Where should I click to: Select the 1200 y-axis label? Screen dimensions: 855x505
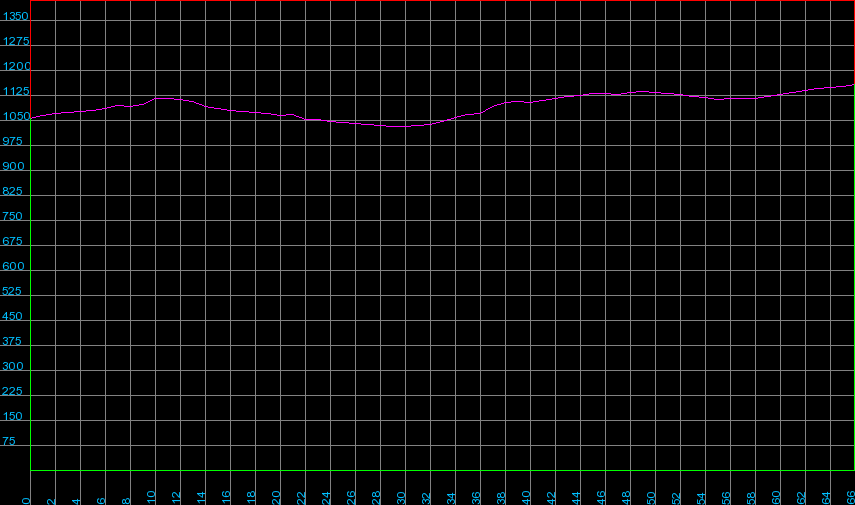coord(17,67)
